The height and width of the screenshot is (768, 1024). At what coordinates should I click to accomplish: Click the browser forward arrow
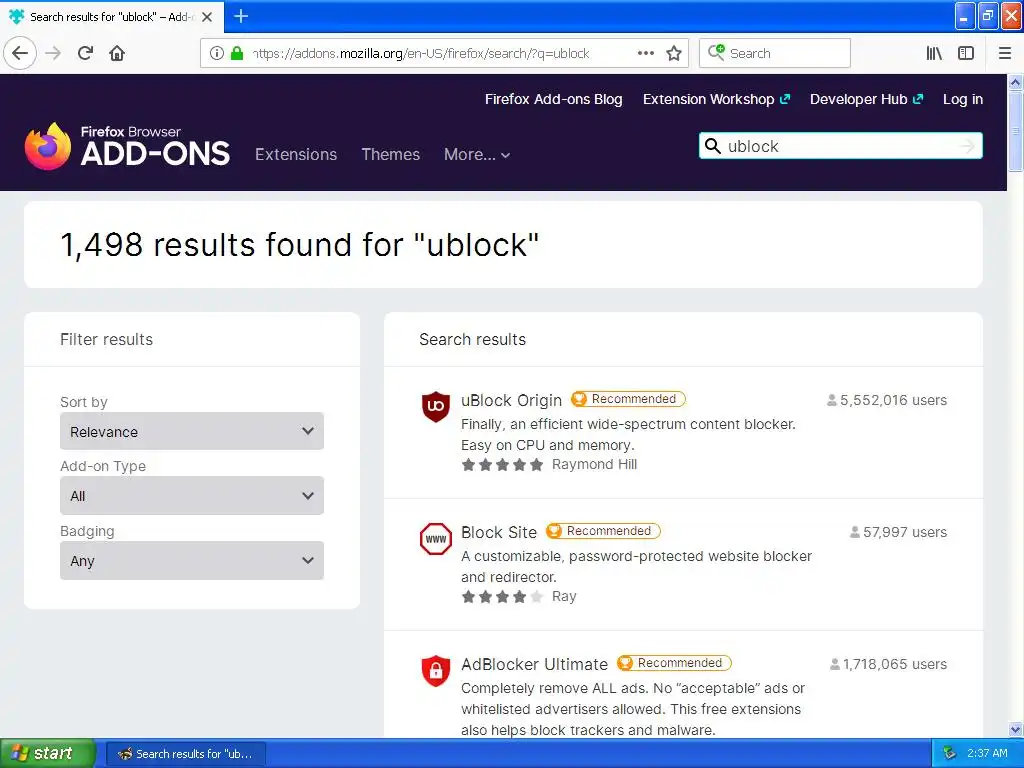tap(53, 53)
